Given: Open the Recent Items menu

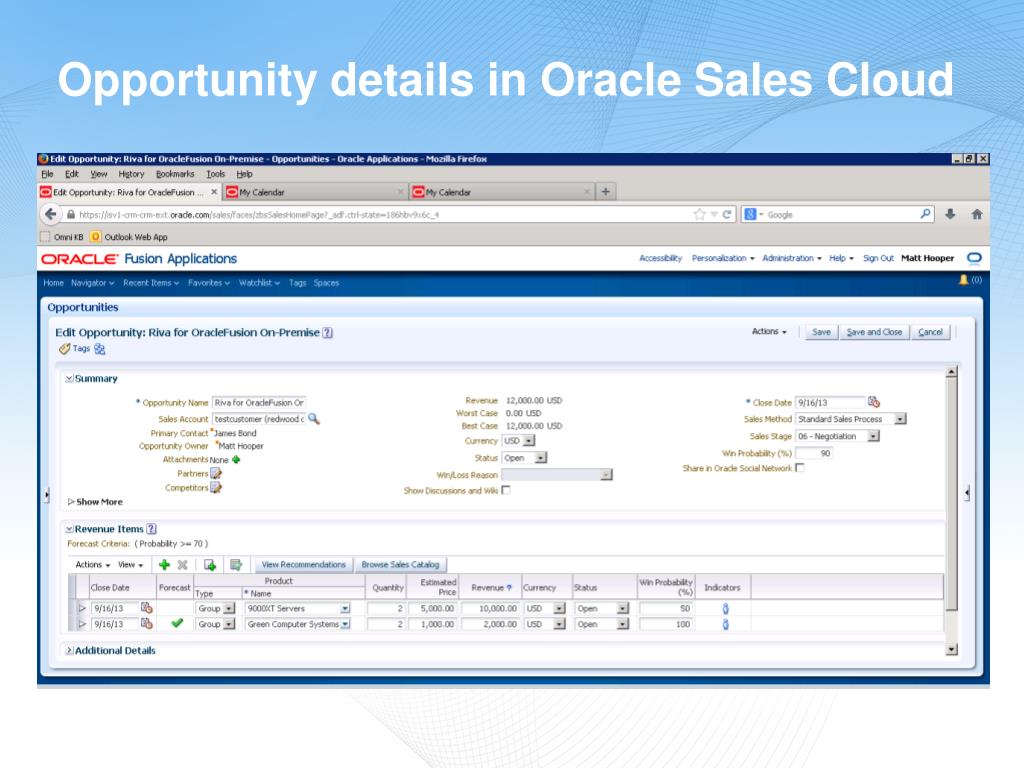Looking at the screenshot, I should [151, 283].
